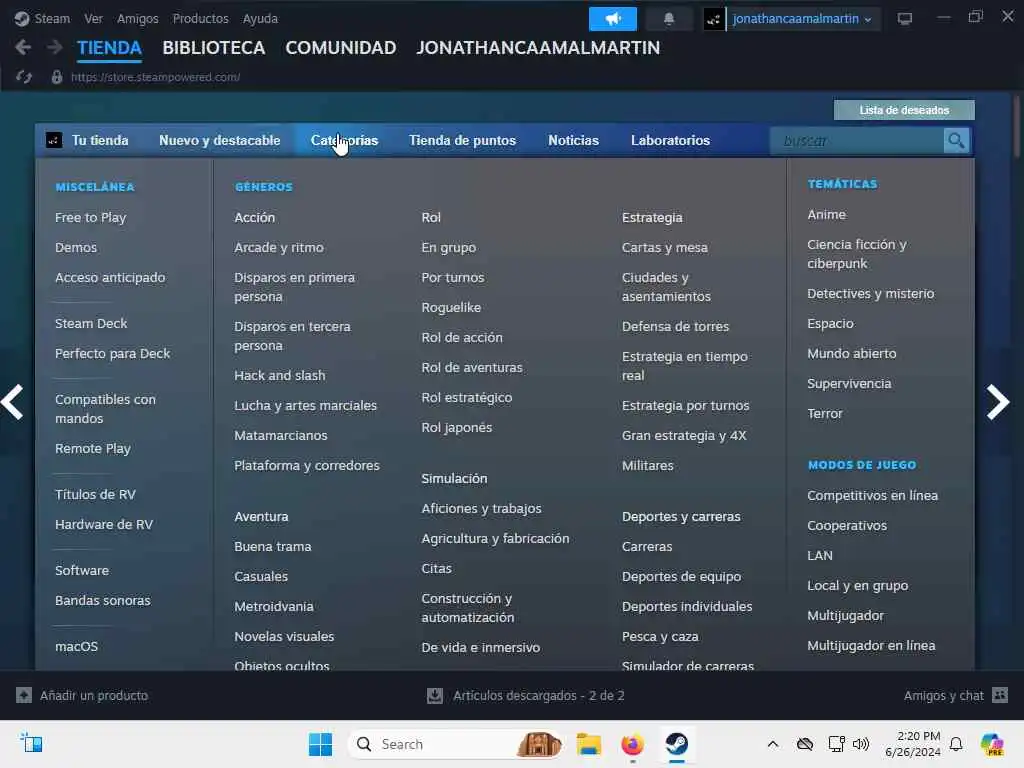
Task: Click the padlock icon beside the URL
Action: tap(57, 77)
